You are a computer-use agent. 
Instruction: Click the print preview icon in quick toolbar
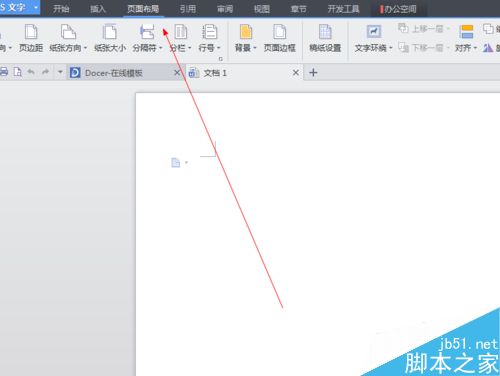[17, 72]
